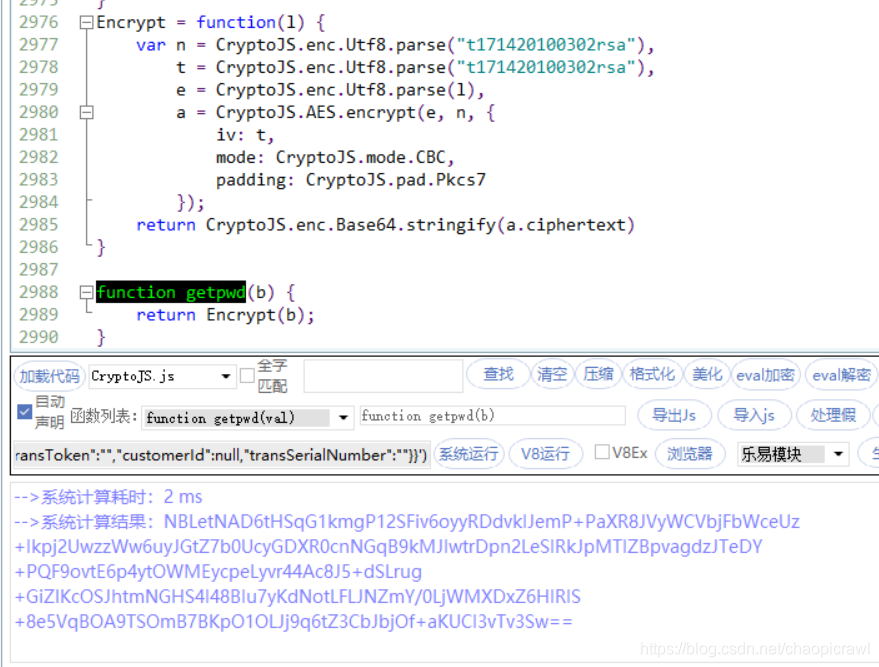Click the 浏览器 browser button
The height and width of the screenshot is (667, 879).
tap(690, 453)
